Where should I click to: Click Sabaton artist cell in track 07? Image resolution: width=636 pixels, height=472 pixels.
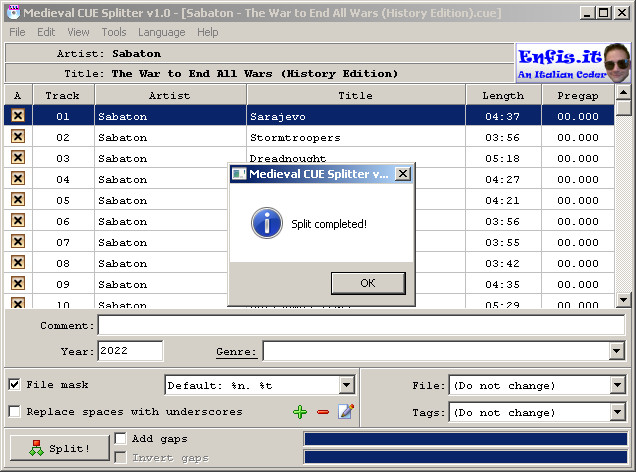pos(161,242)
